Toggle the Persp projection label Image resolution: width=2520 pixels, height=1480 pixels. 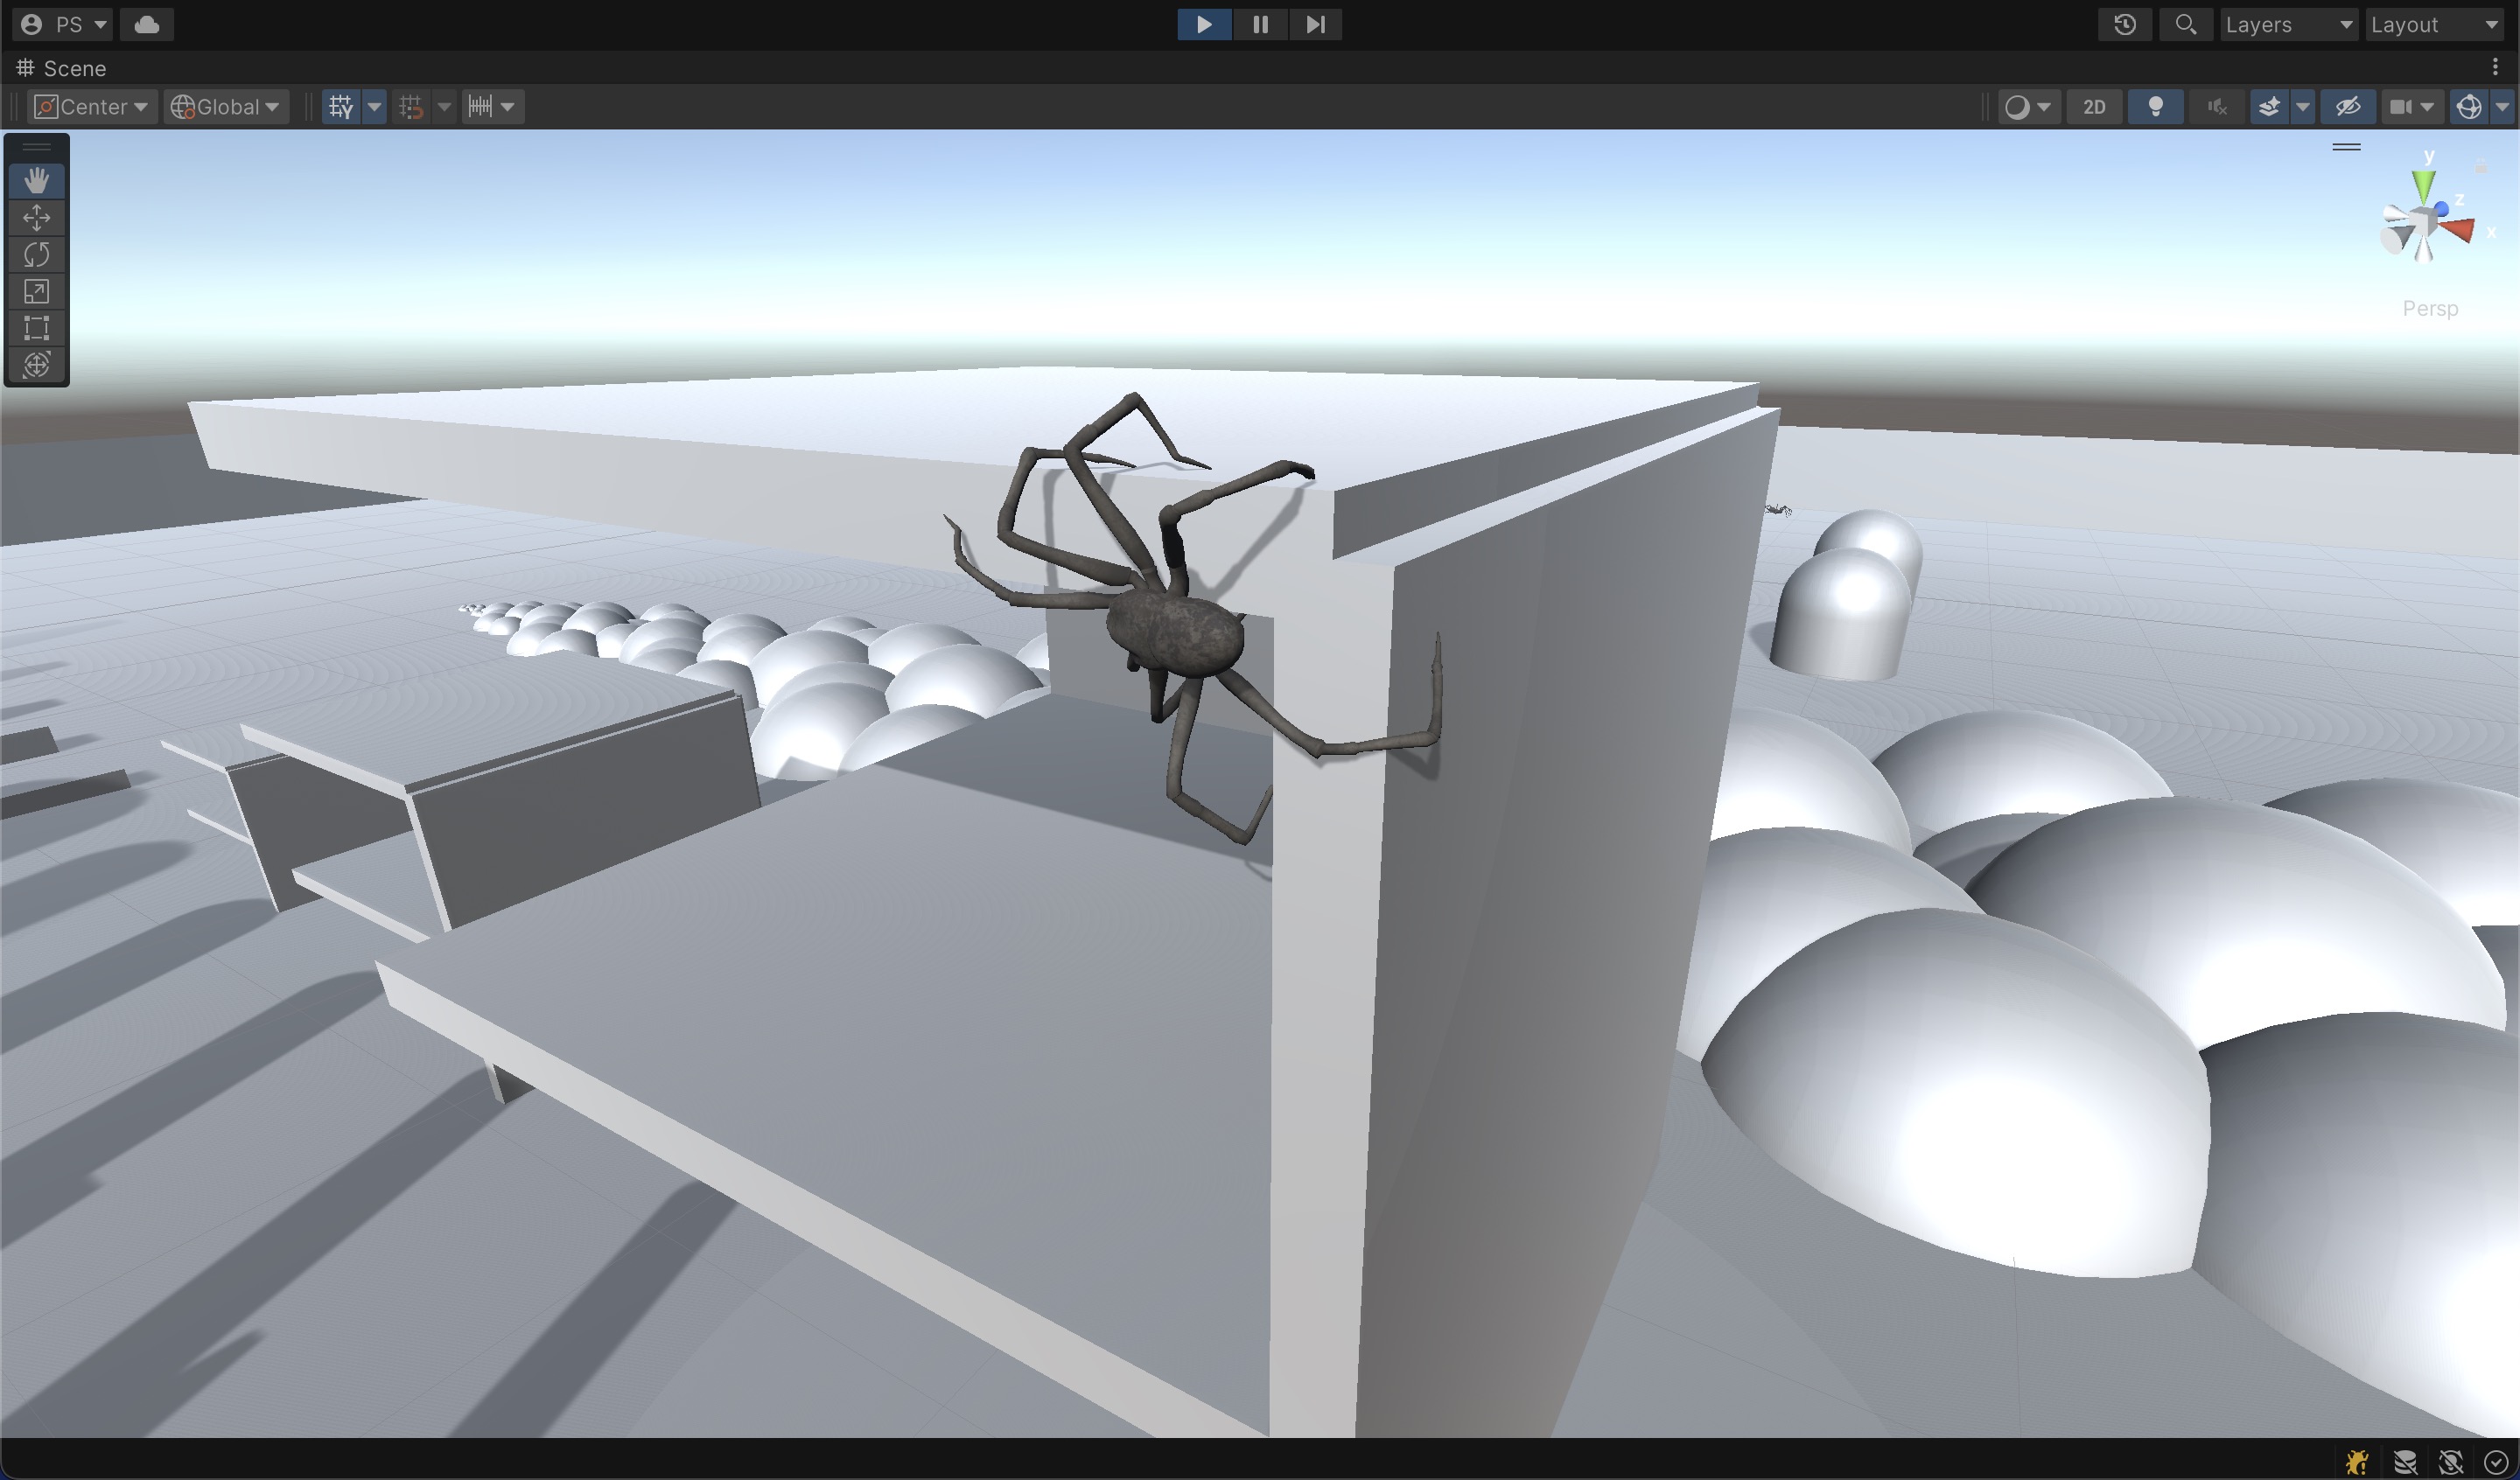(x=2430, y=308)
